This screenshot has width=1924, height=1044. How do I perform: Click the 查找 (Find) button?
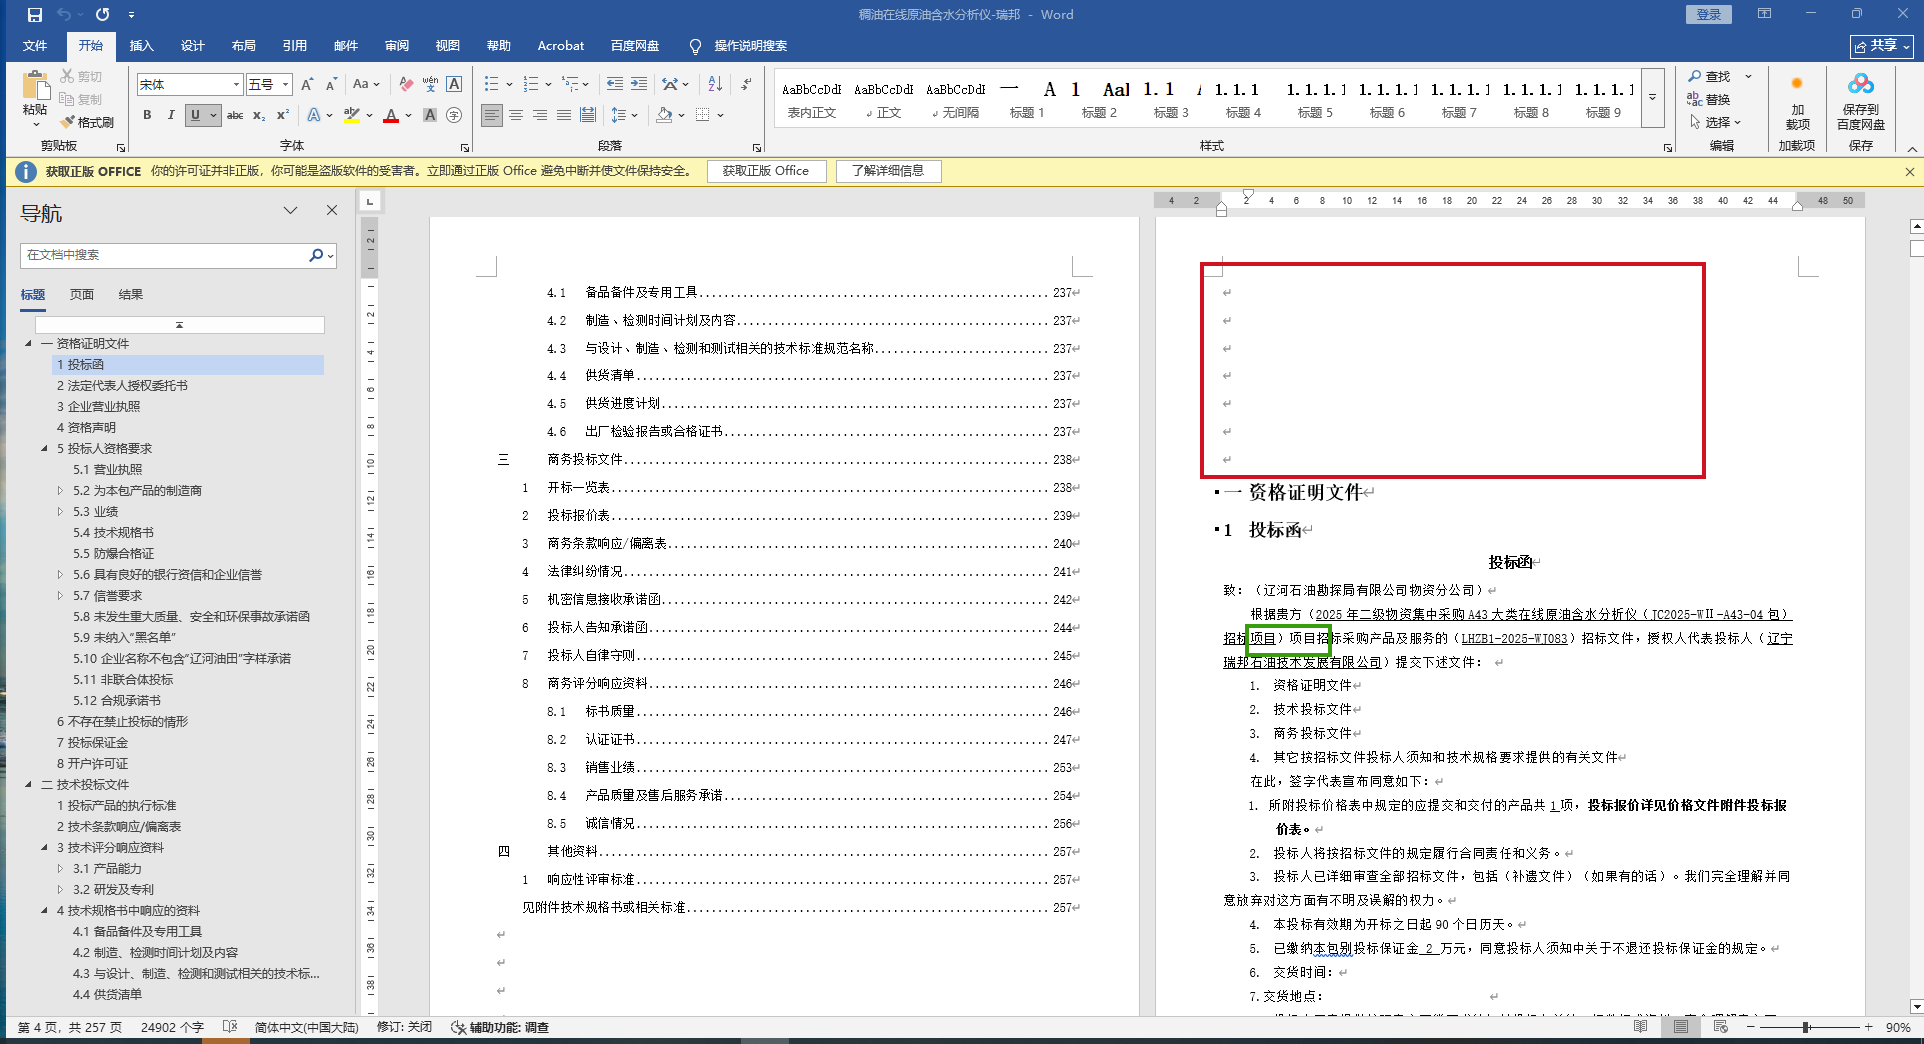(x=1710, y=77)
